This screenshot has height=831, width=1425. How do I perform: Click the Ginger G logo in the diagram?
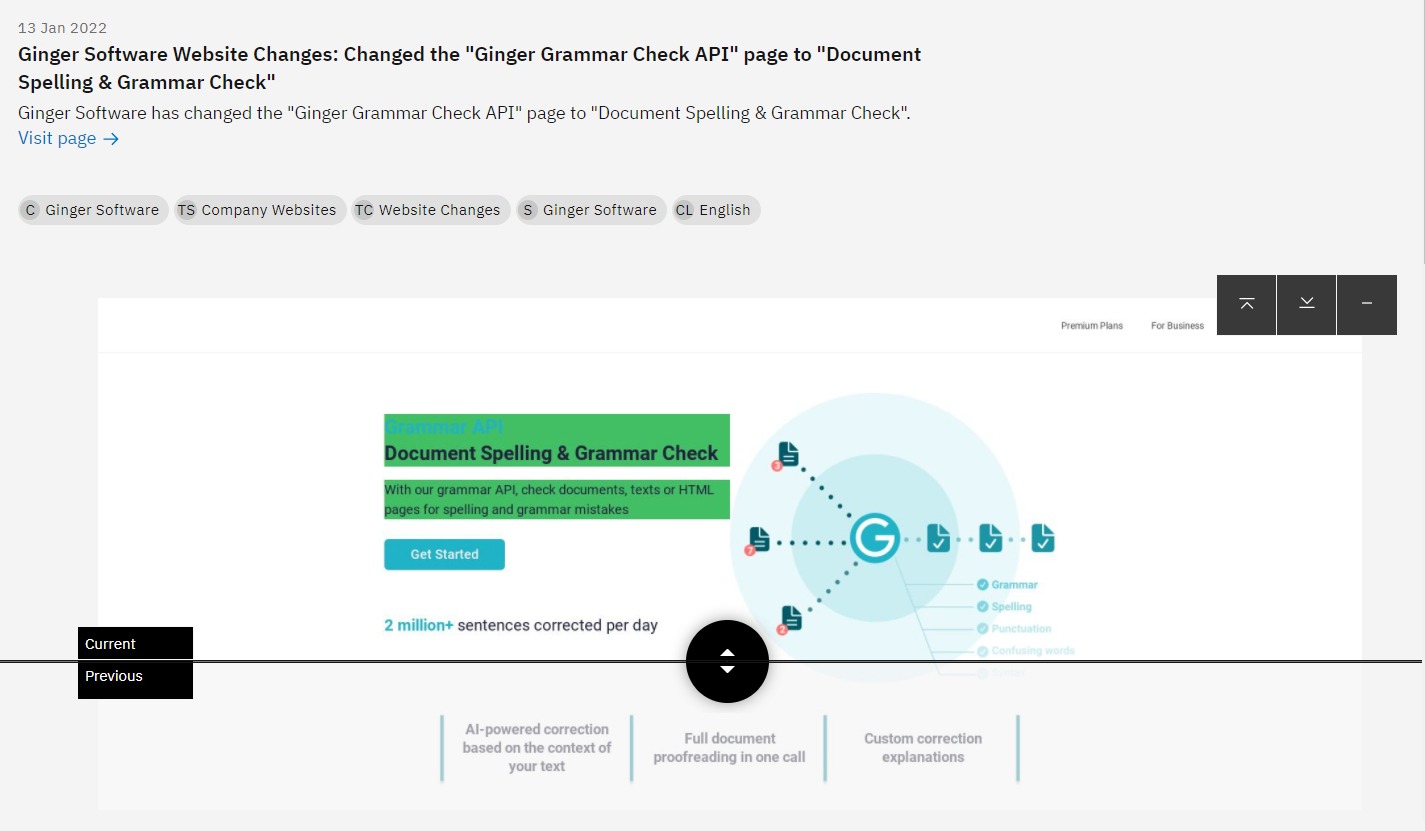coord(875,539)
